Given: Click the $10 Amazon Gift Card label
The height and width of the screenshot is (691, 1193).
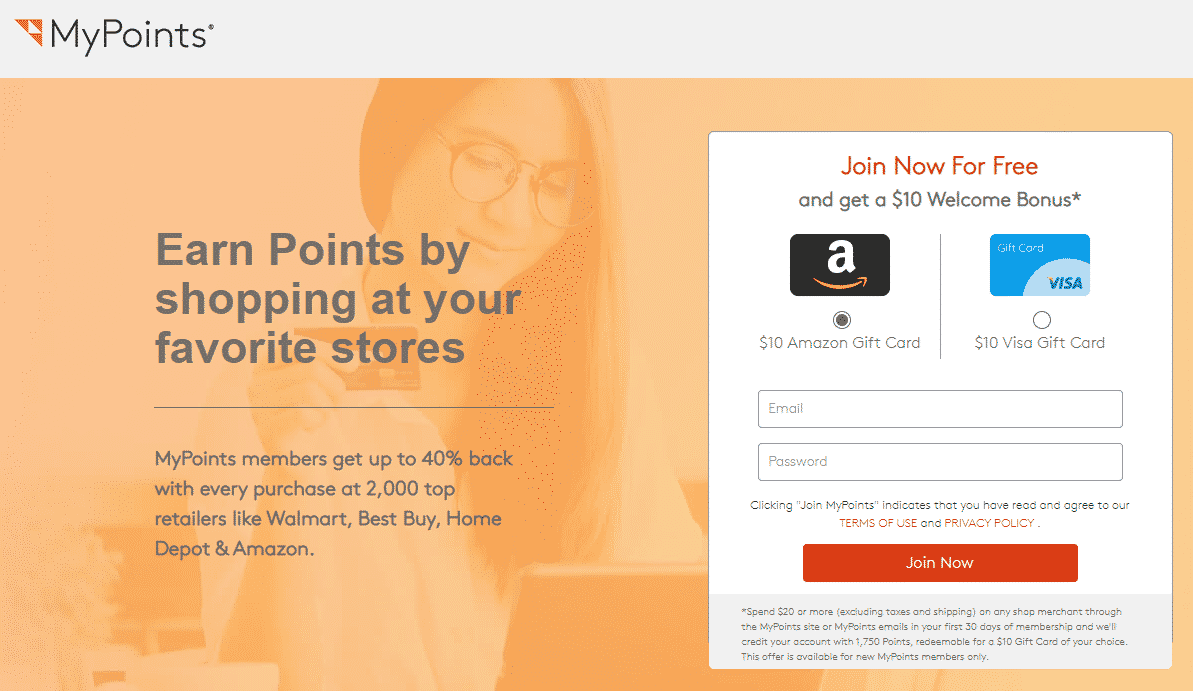Looking at the screenshot, I should point(840,343).
